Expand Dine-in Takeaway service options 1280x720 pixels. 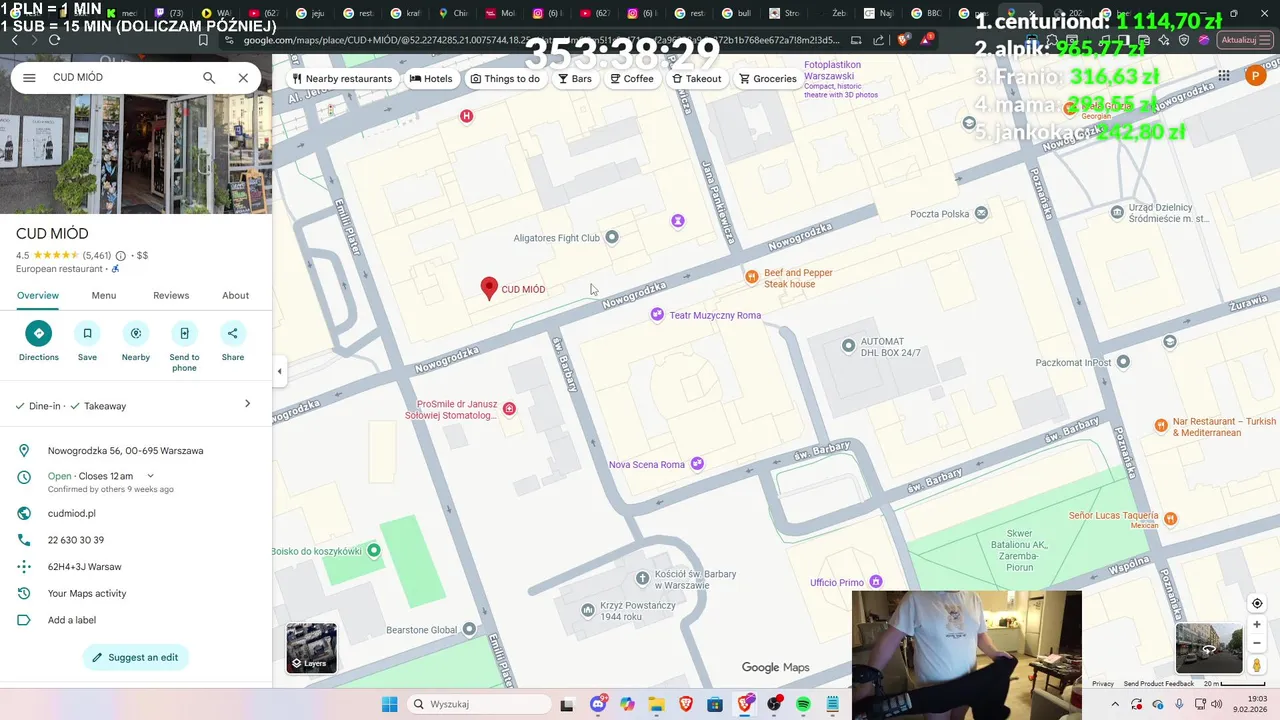tap(136, 405)
